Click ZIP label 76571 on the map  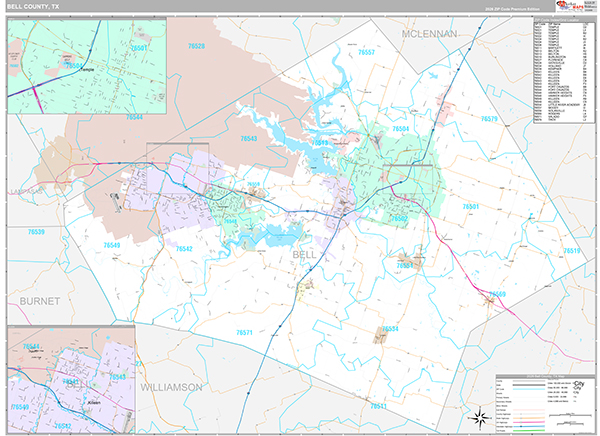[x=244, y=333]
